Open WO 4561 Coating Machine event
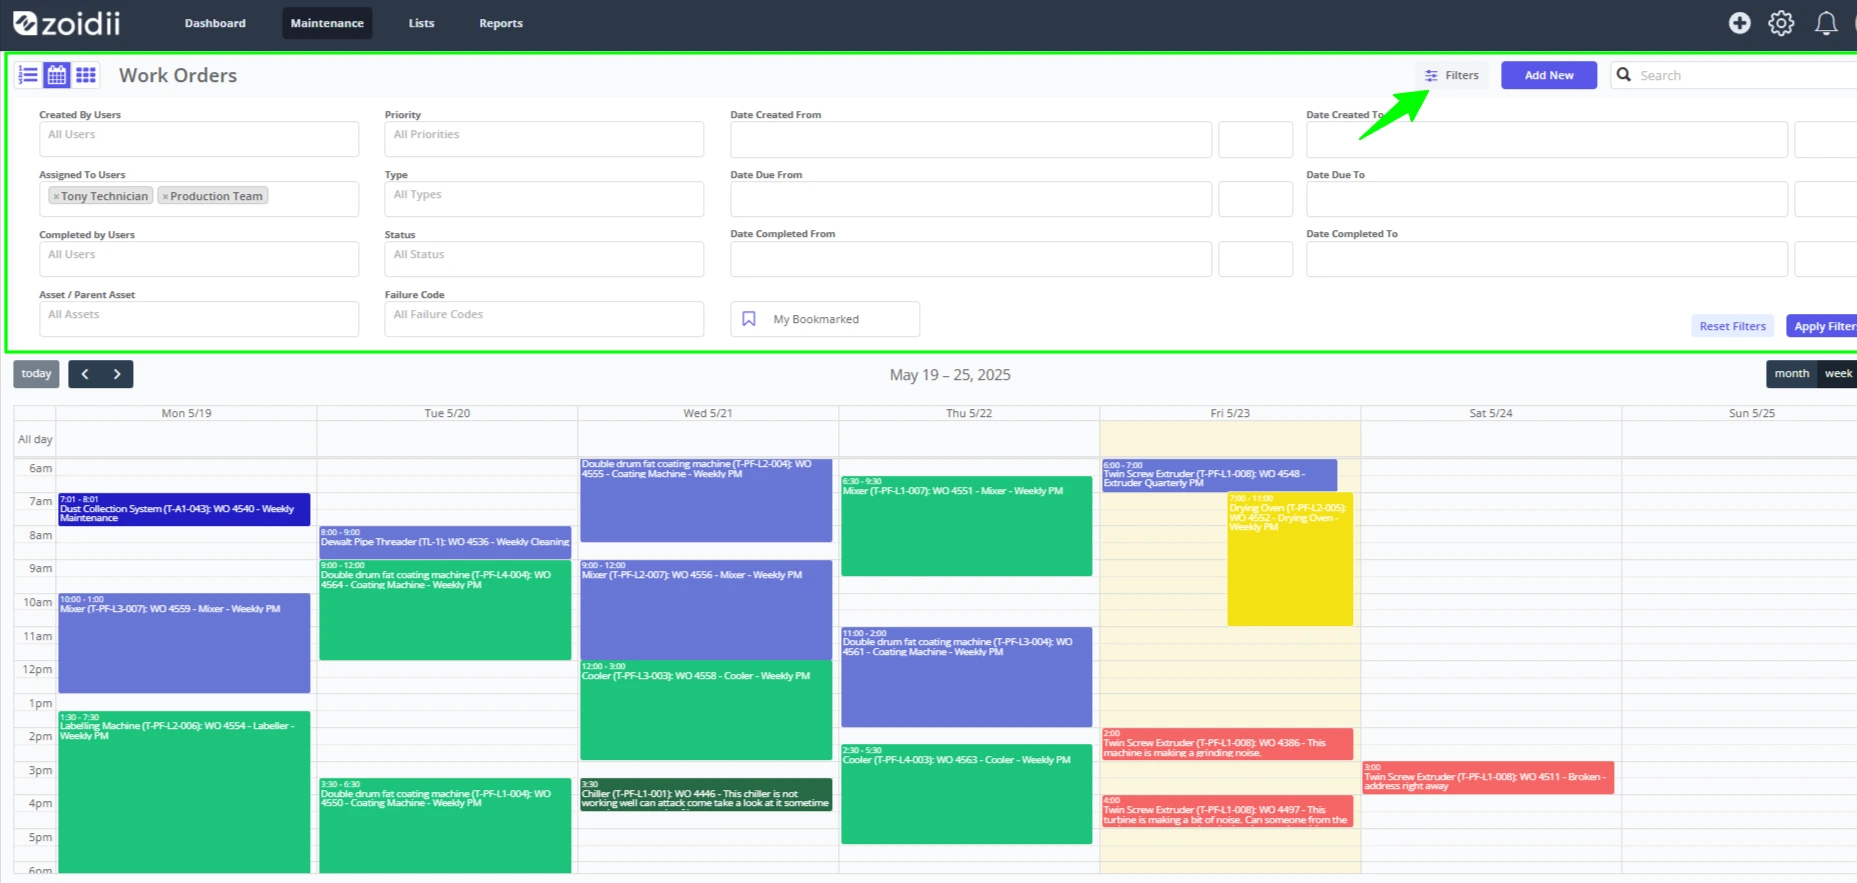Screen dimensions: 1857x883 [967, 677]
